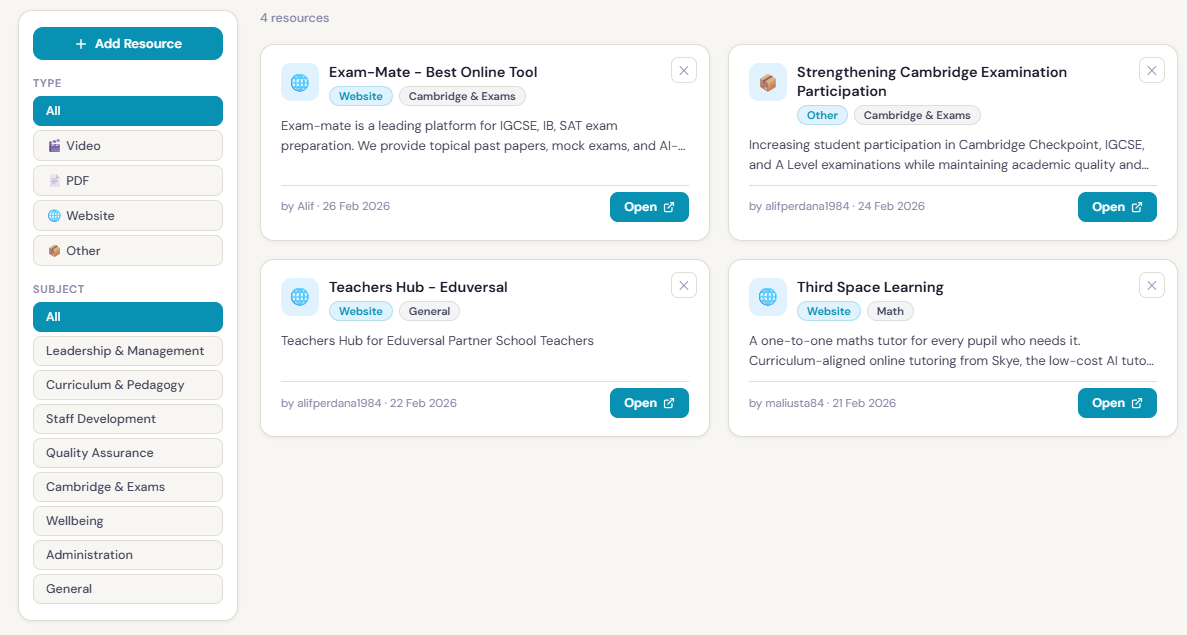Filter resources by Other type

point(128,251)
